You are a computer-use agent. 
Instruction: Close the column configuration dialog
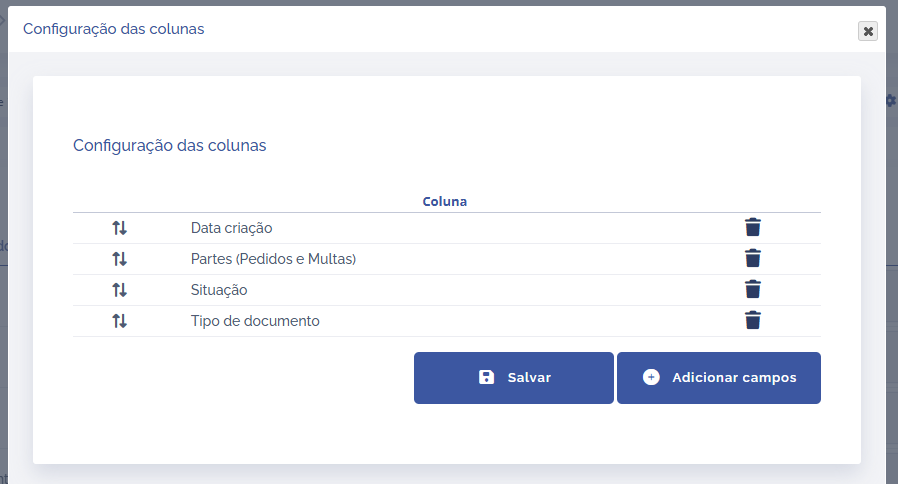point(868,31)
